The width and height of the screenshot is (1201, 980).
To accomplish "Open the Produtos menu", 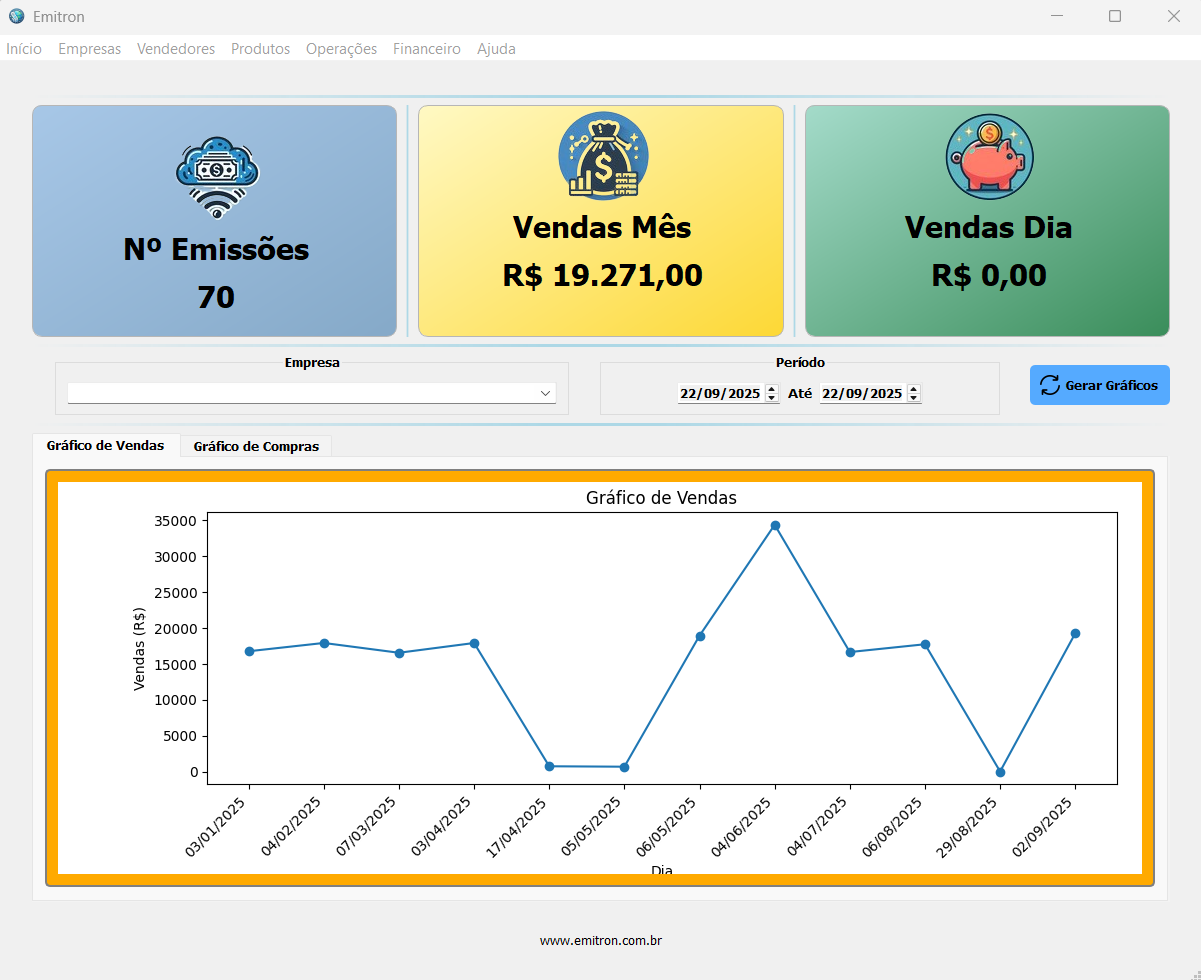I will pos(260,48).
